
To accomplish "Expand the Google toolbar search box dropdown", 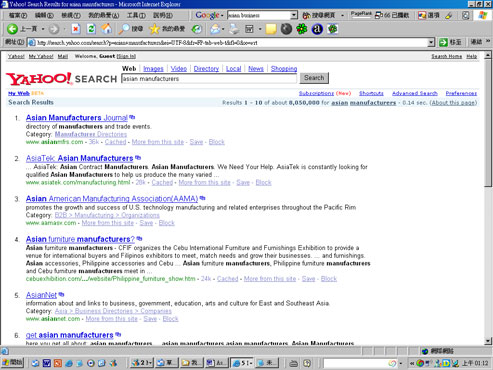I will point(294,15).
